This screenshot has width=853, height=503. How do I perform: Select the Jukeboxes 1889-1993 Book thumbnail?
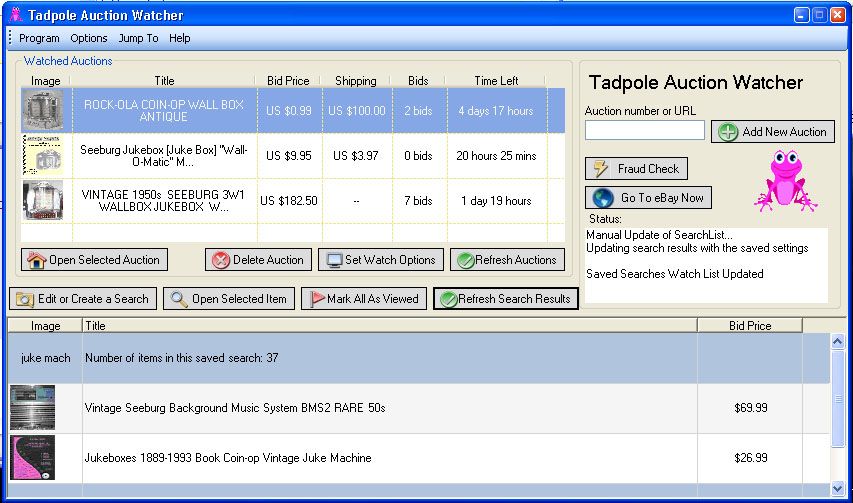click(33, 457)
